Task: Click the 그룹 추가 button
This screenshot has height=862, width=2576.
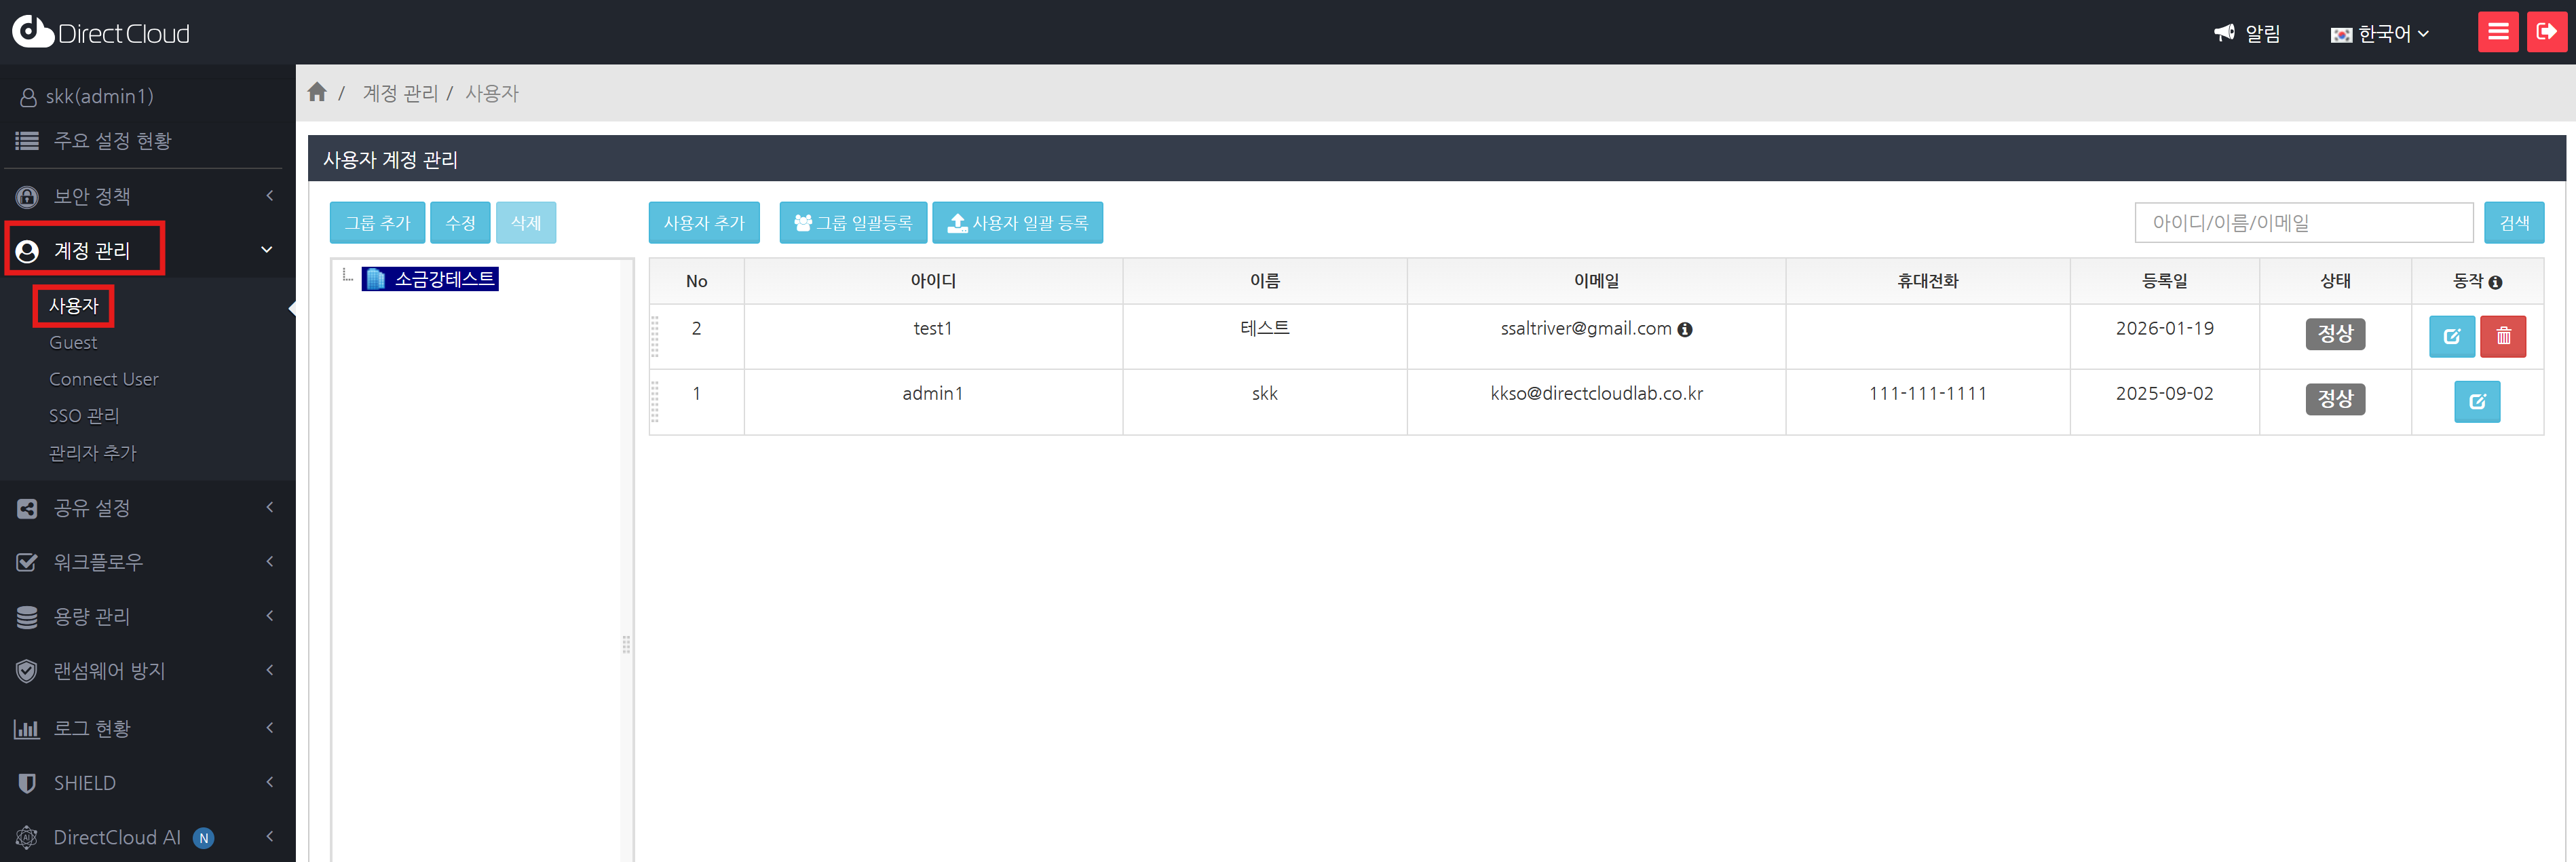Action: (x=377, y=222)
